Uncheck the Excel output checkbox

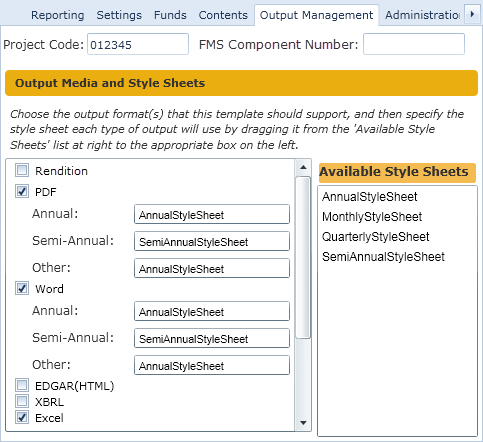(x=22, y=417)
